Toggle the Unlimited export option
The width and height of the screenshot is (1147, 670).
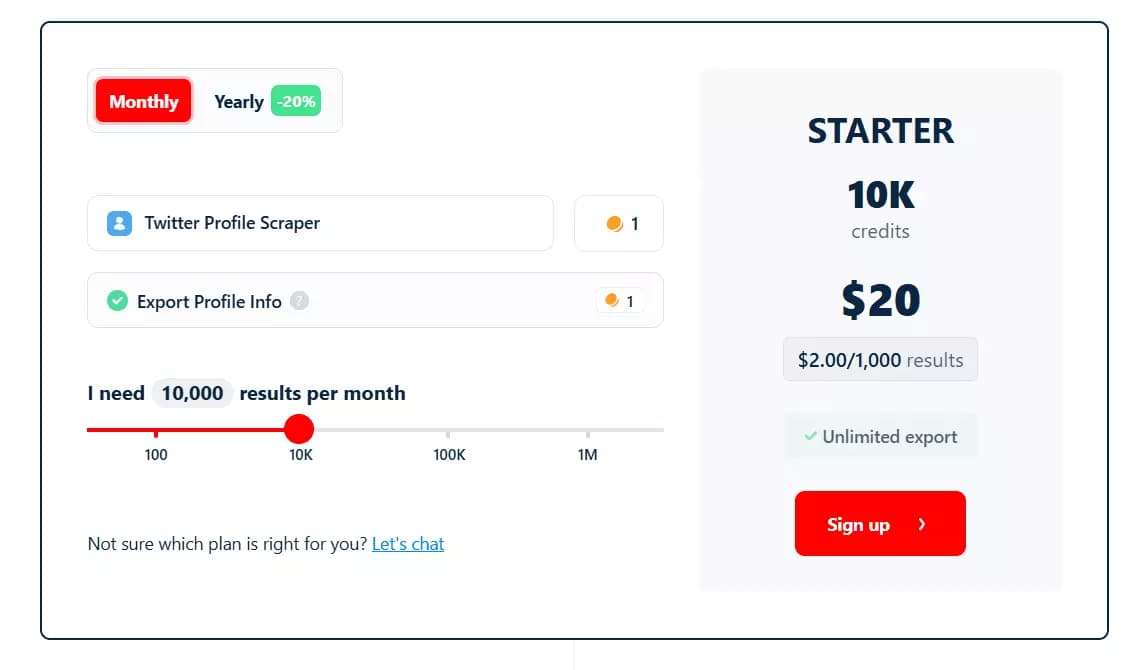(x=880, y=436)
